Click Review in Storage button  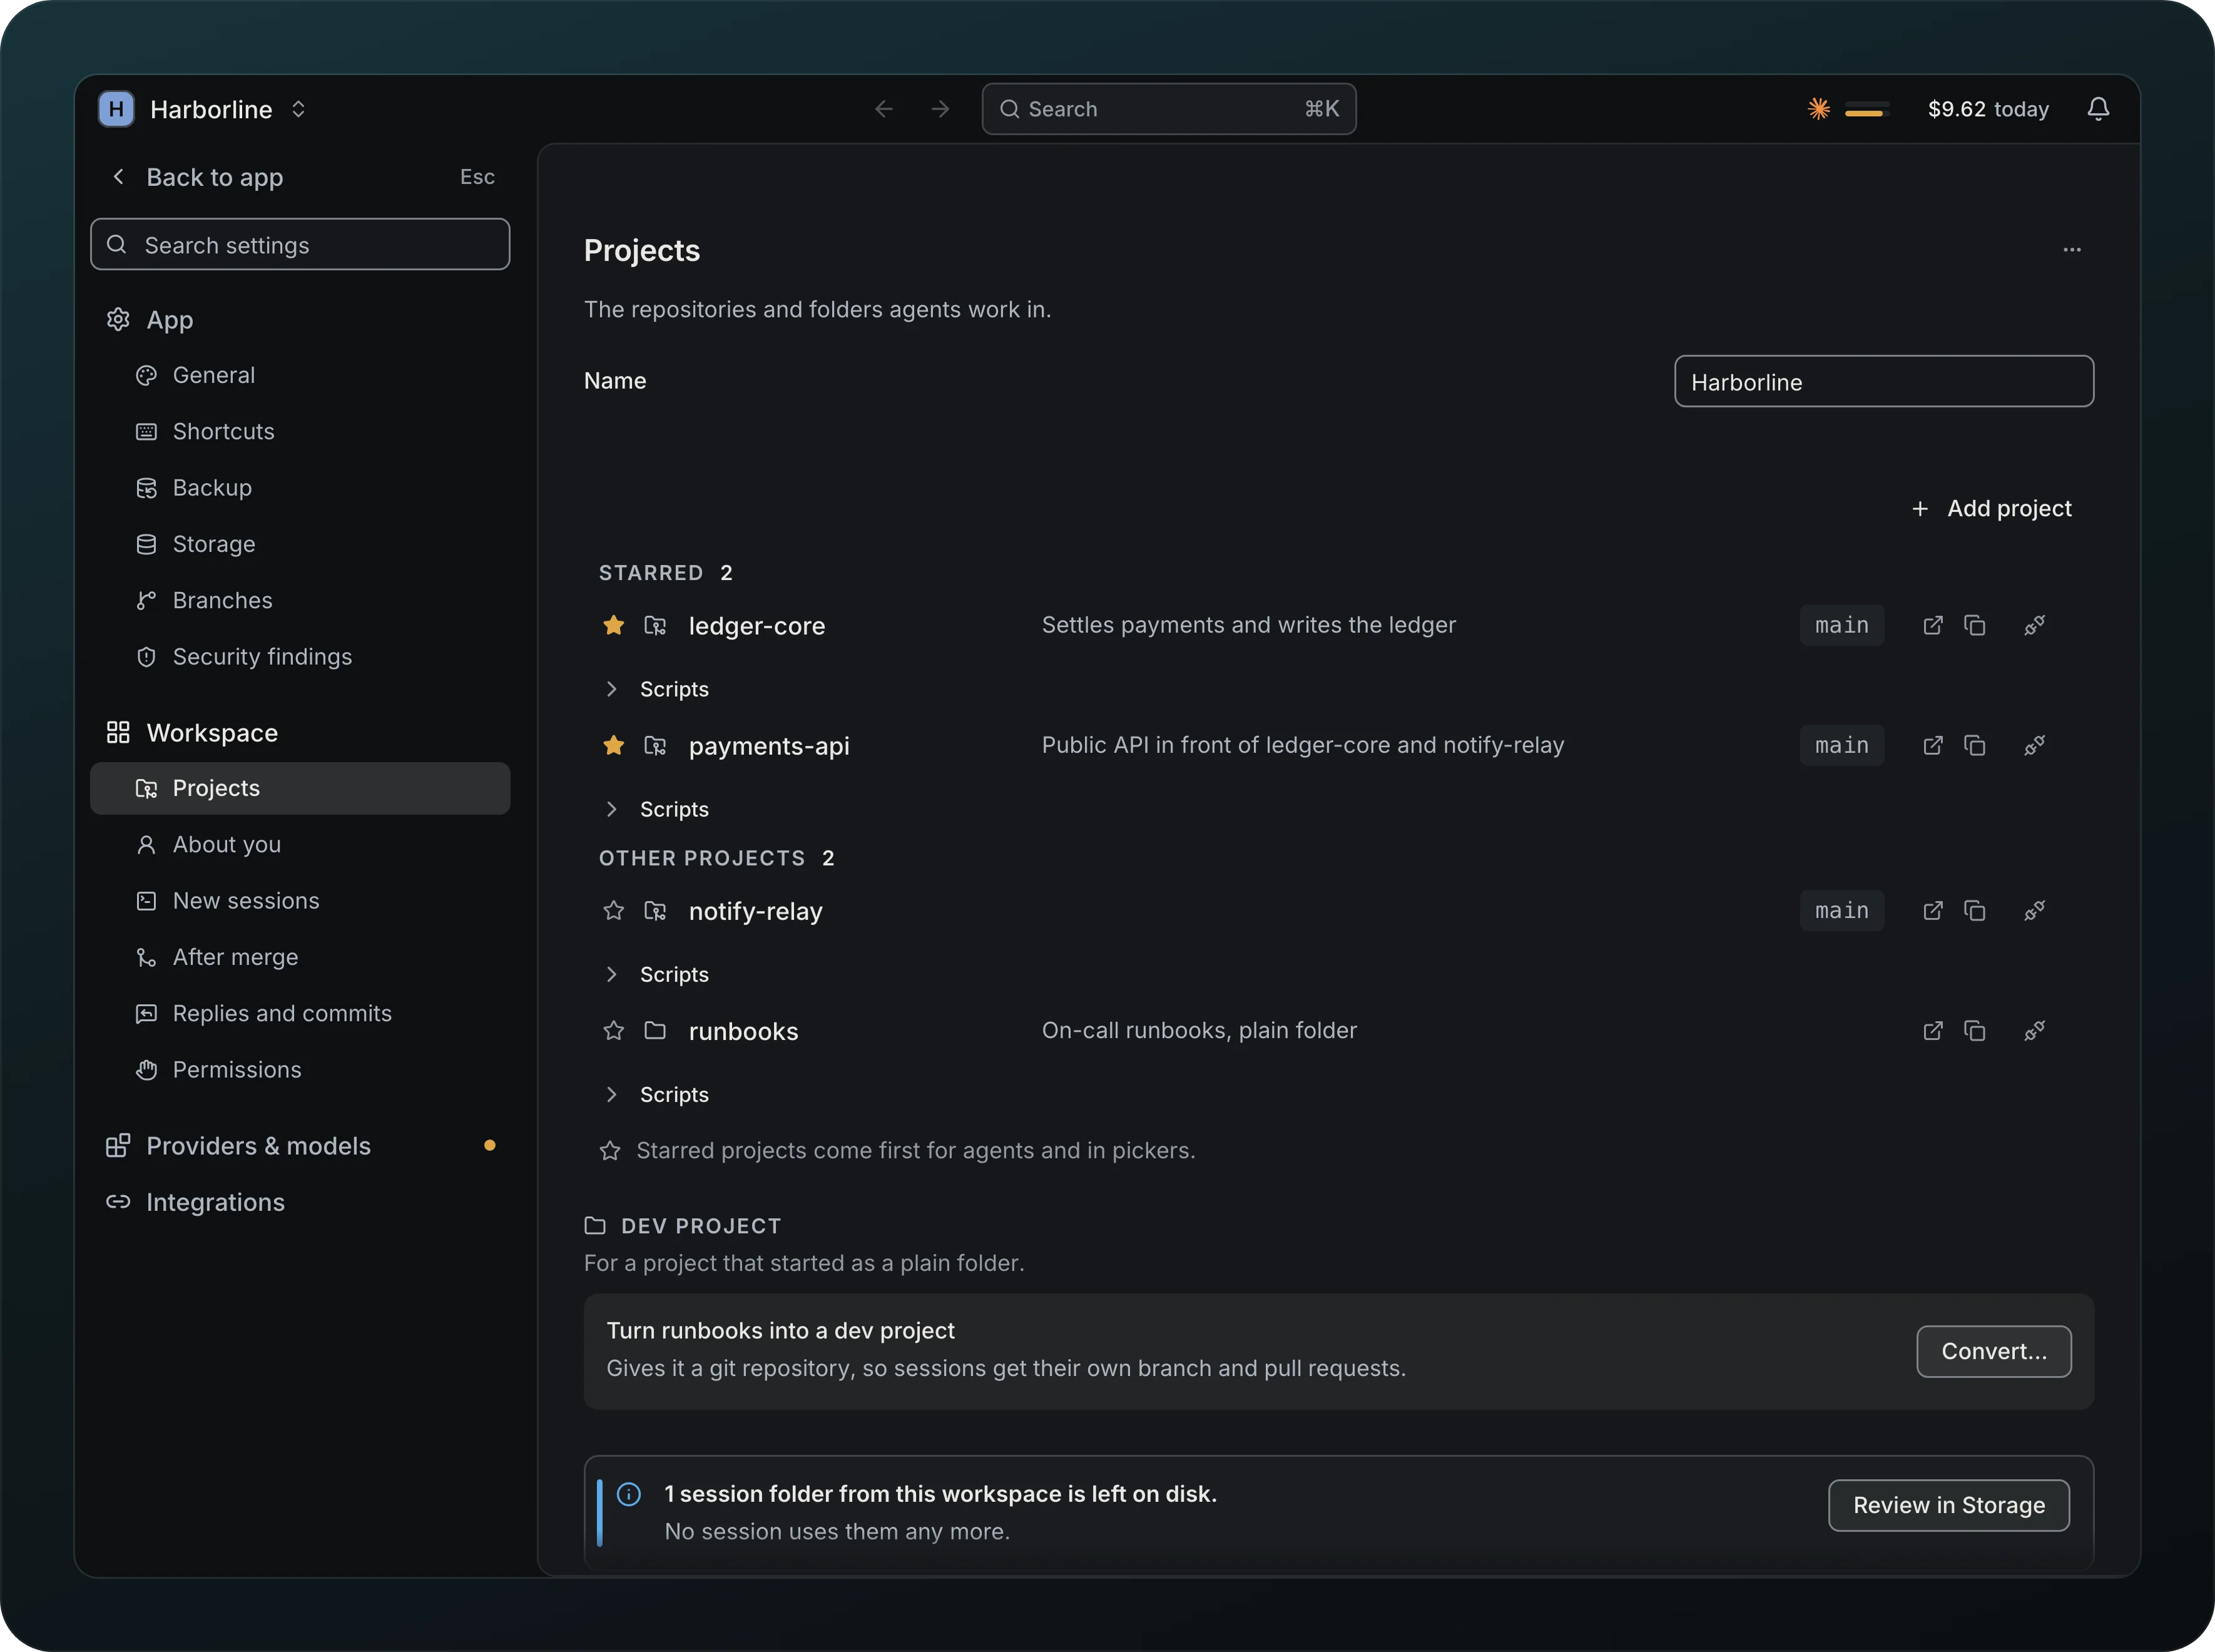point(1949,1505)
